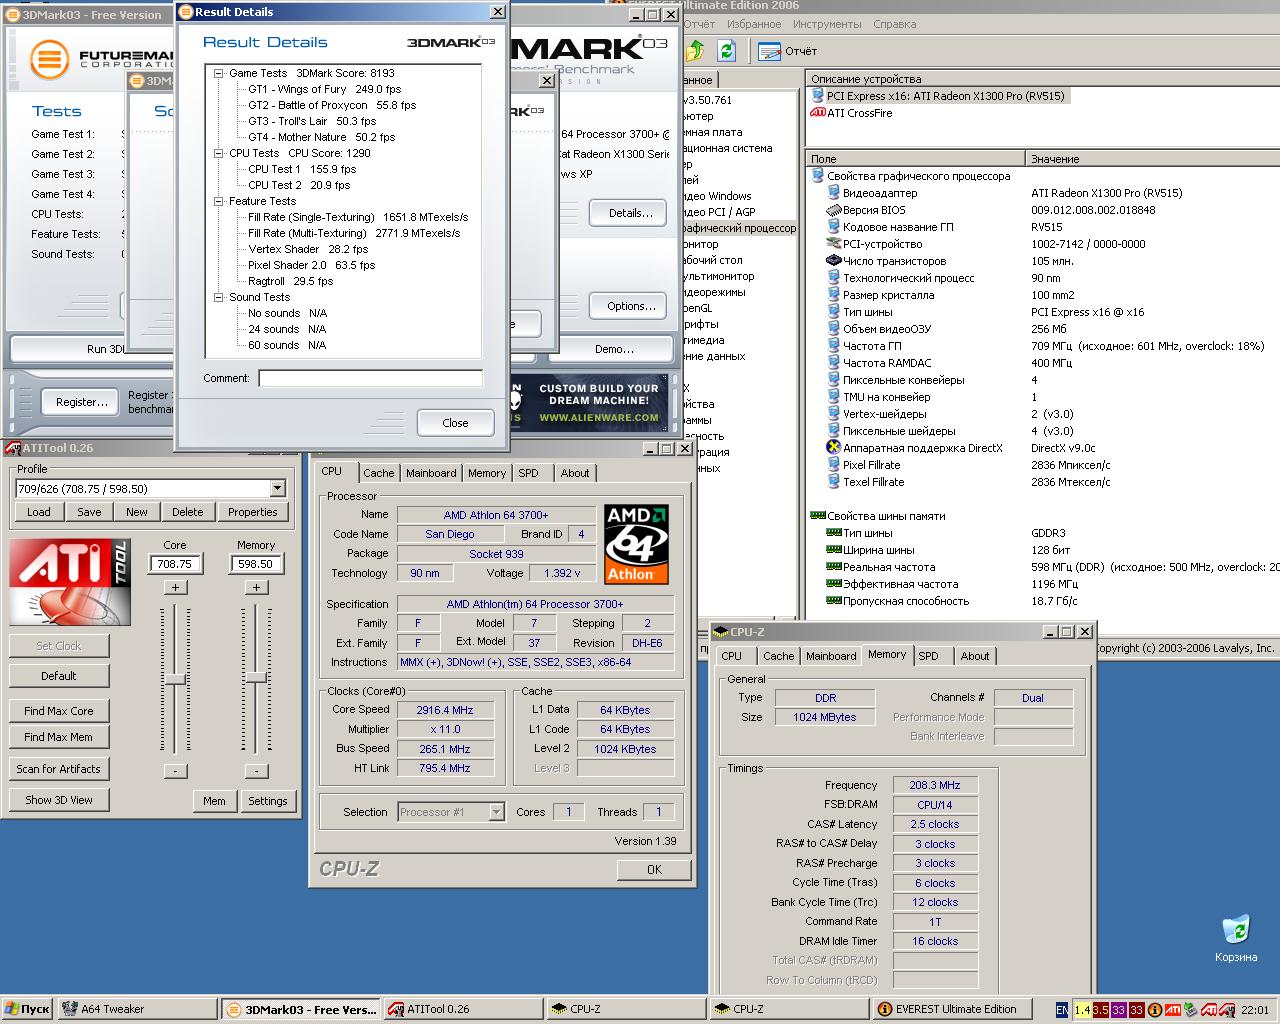Click the Futuremark orange logo in 3DMark03
Image resolution: width=1280 pixels, height=1024 pixels.
point(48,60)
